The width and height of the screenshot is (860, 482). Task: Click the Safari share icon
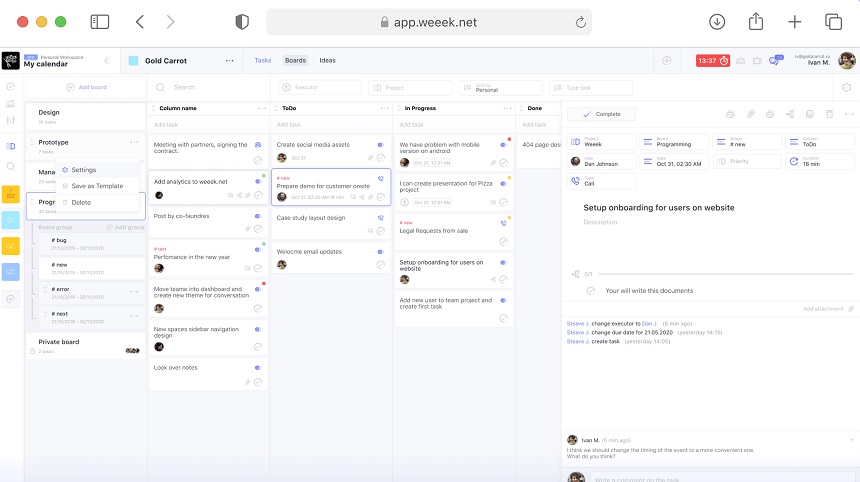(756, 22)
